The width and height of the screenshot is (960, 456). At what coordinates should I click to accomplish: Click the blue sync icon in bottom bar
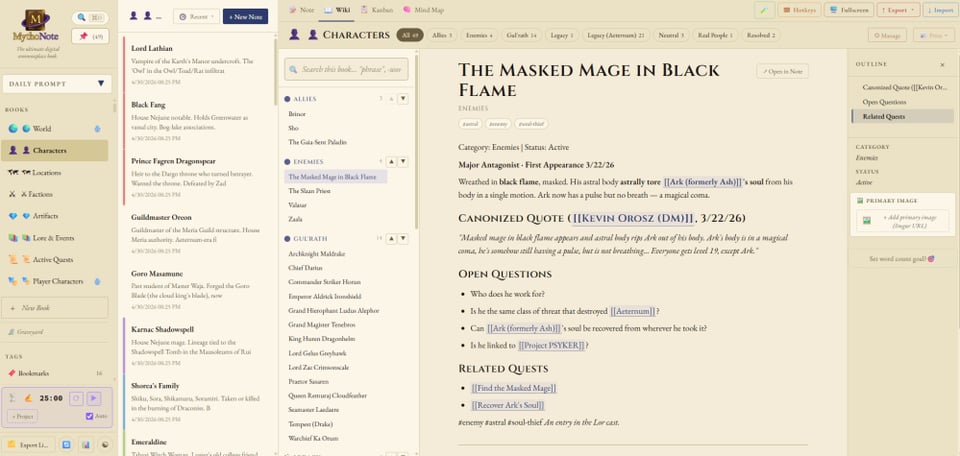[x=67, y=444]
